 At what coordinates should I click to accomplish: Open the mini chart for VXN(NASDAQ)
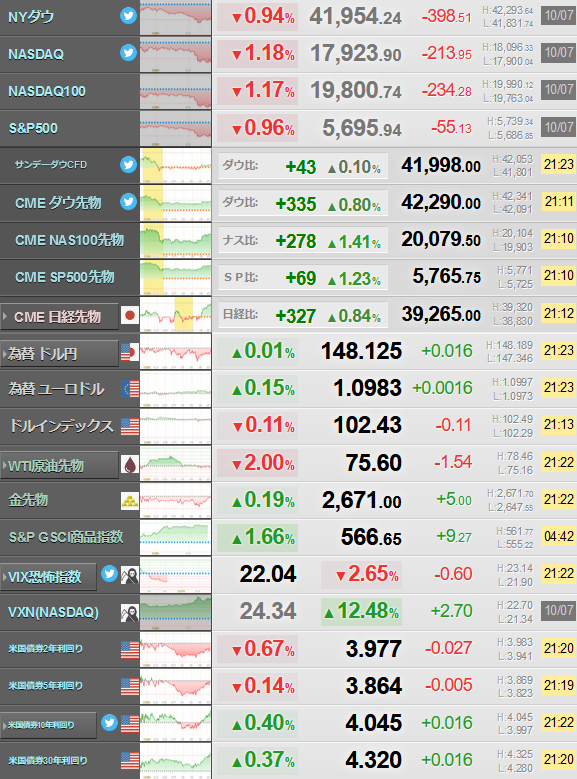click(175, 613)
